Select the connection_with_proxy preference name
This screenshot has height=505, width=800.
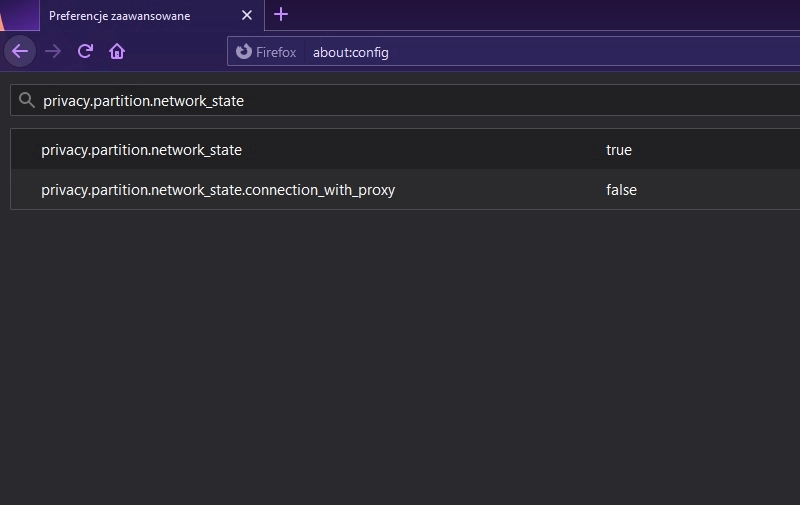218,190
